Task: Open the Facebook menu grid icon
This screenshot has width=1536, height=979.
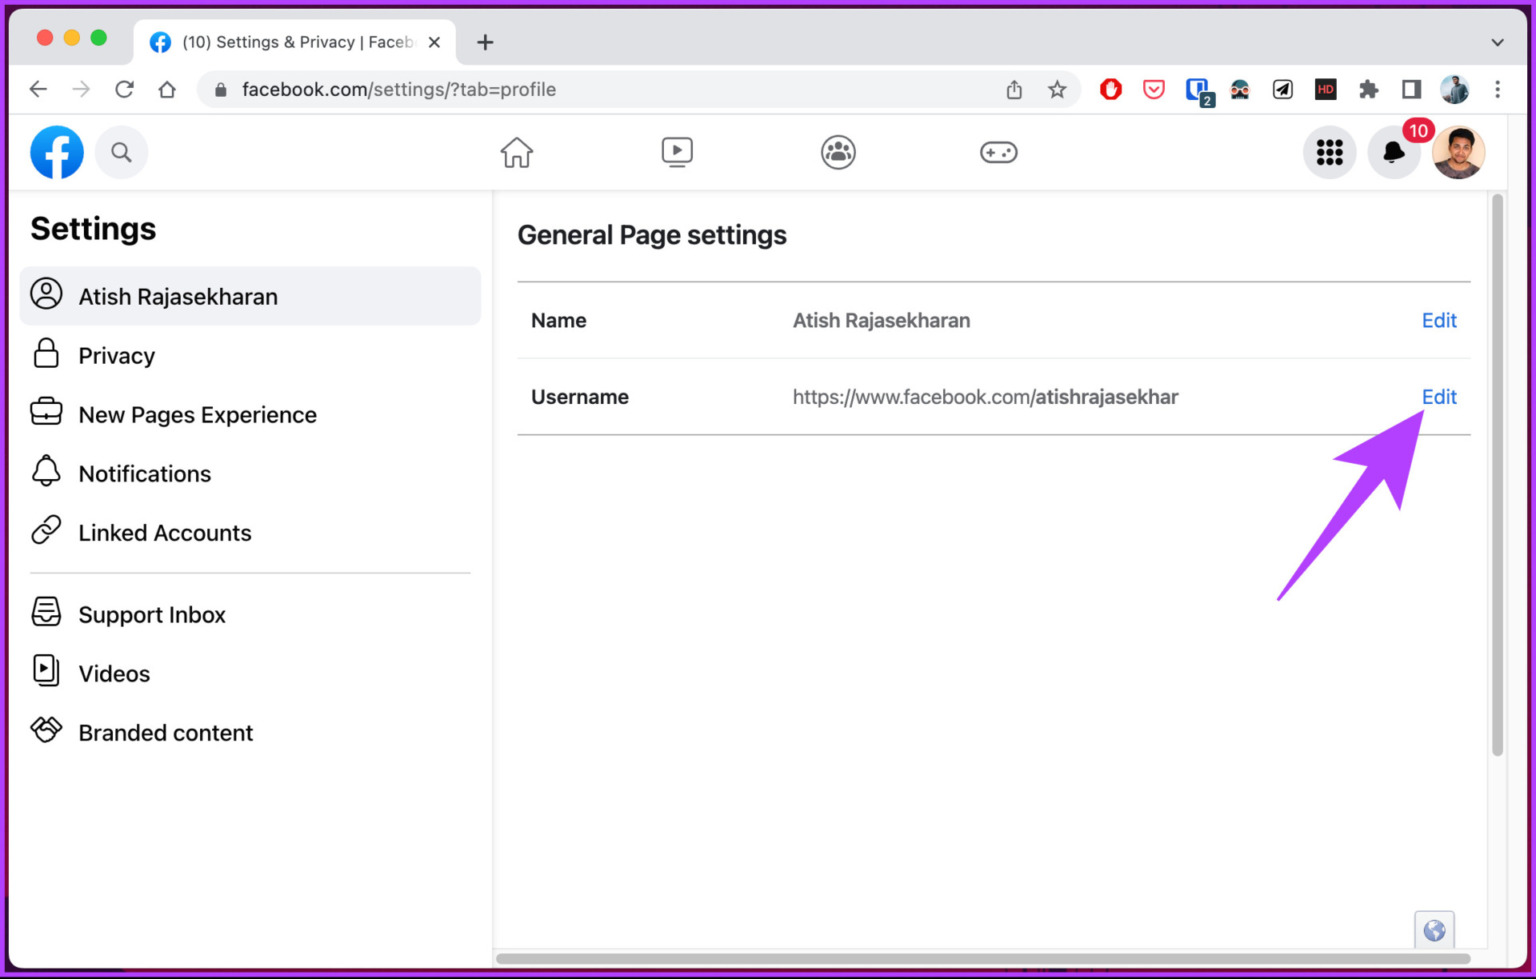Action: point(1329,153)
